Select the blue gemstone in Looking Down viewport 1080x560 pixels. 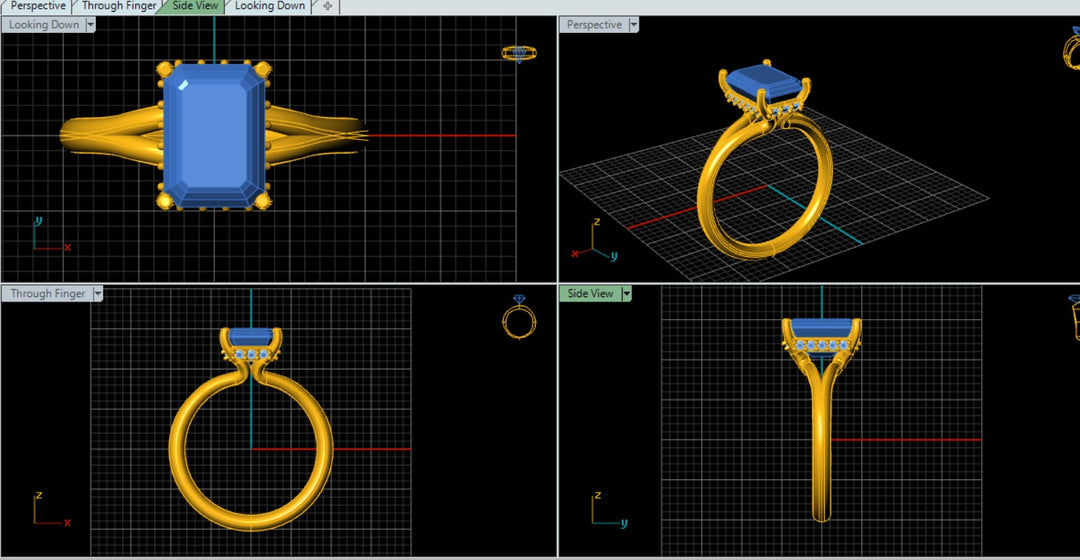214,135
